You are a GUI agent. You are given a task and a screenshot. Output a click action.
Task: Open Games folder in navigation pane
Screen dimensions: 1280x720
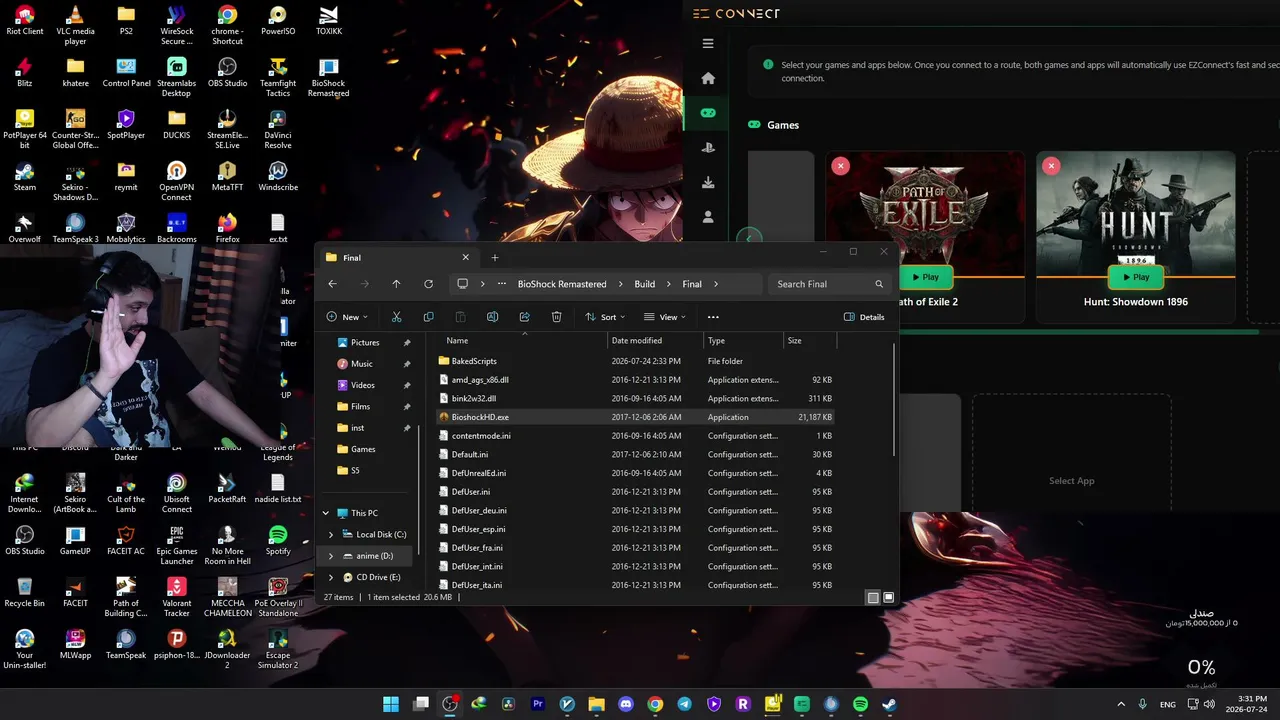tap(363, 449)
